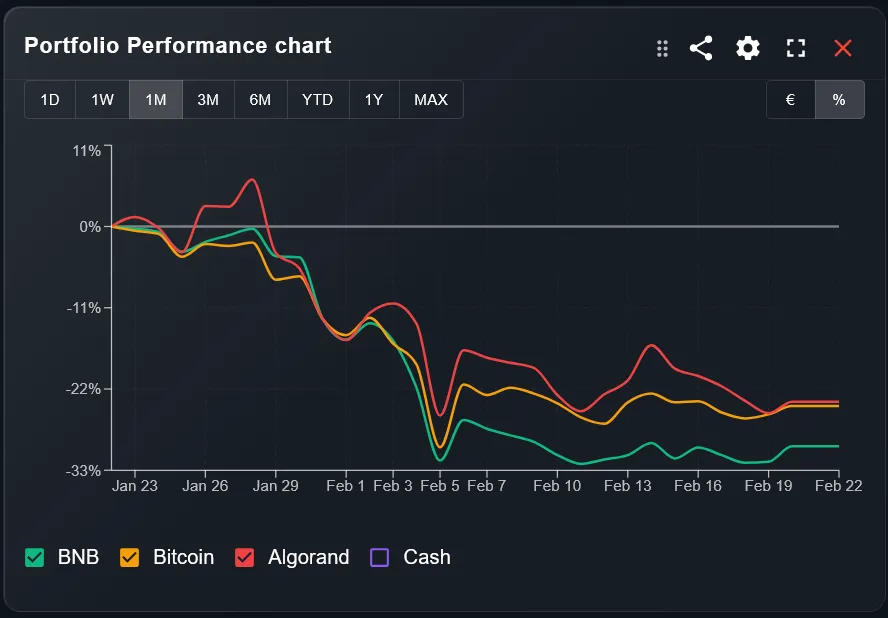Select the percentage display mode

click(839, 99)
